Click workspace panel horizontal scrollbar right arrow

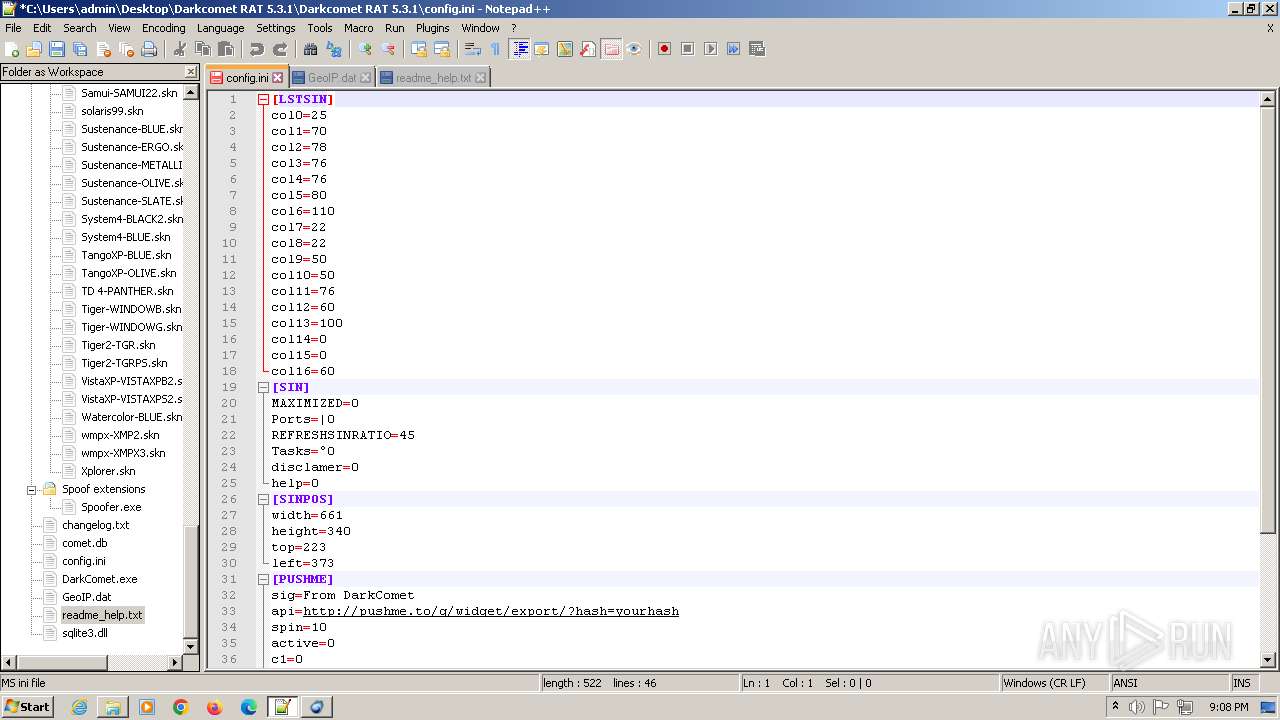tap(176, 662)
